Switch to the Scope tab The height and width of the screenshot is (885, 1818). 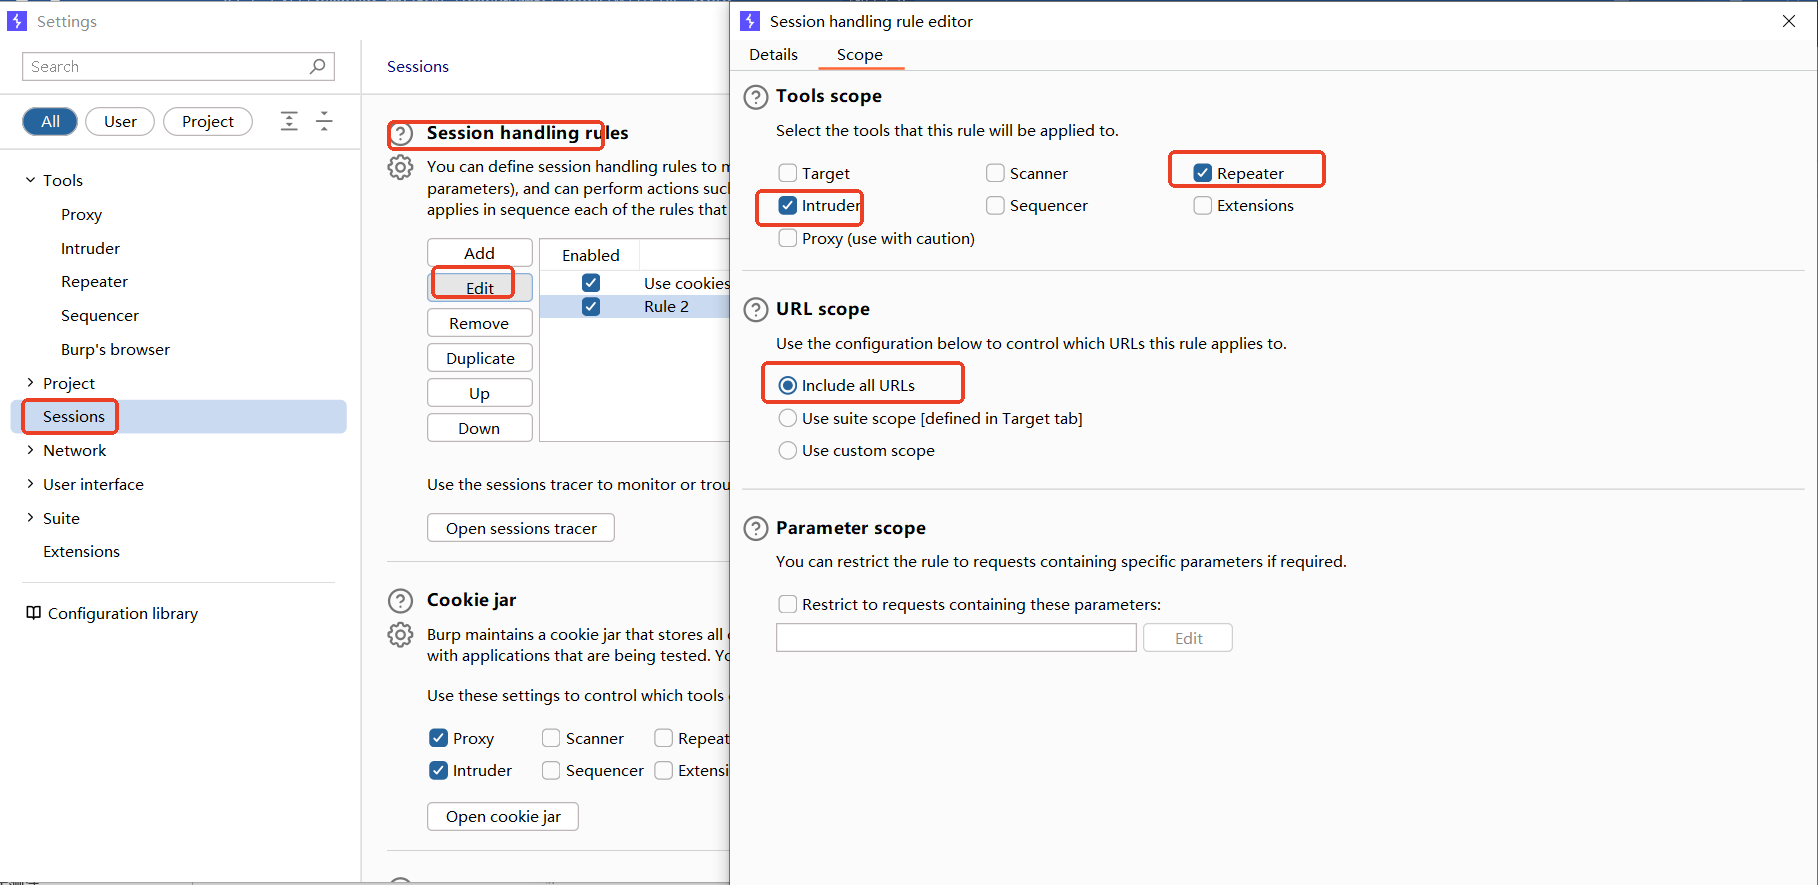tap(860, 54)
